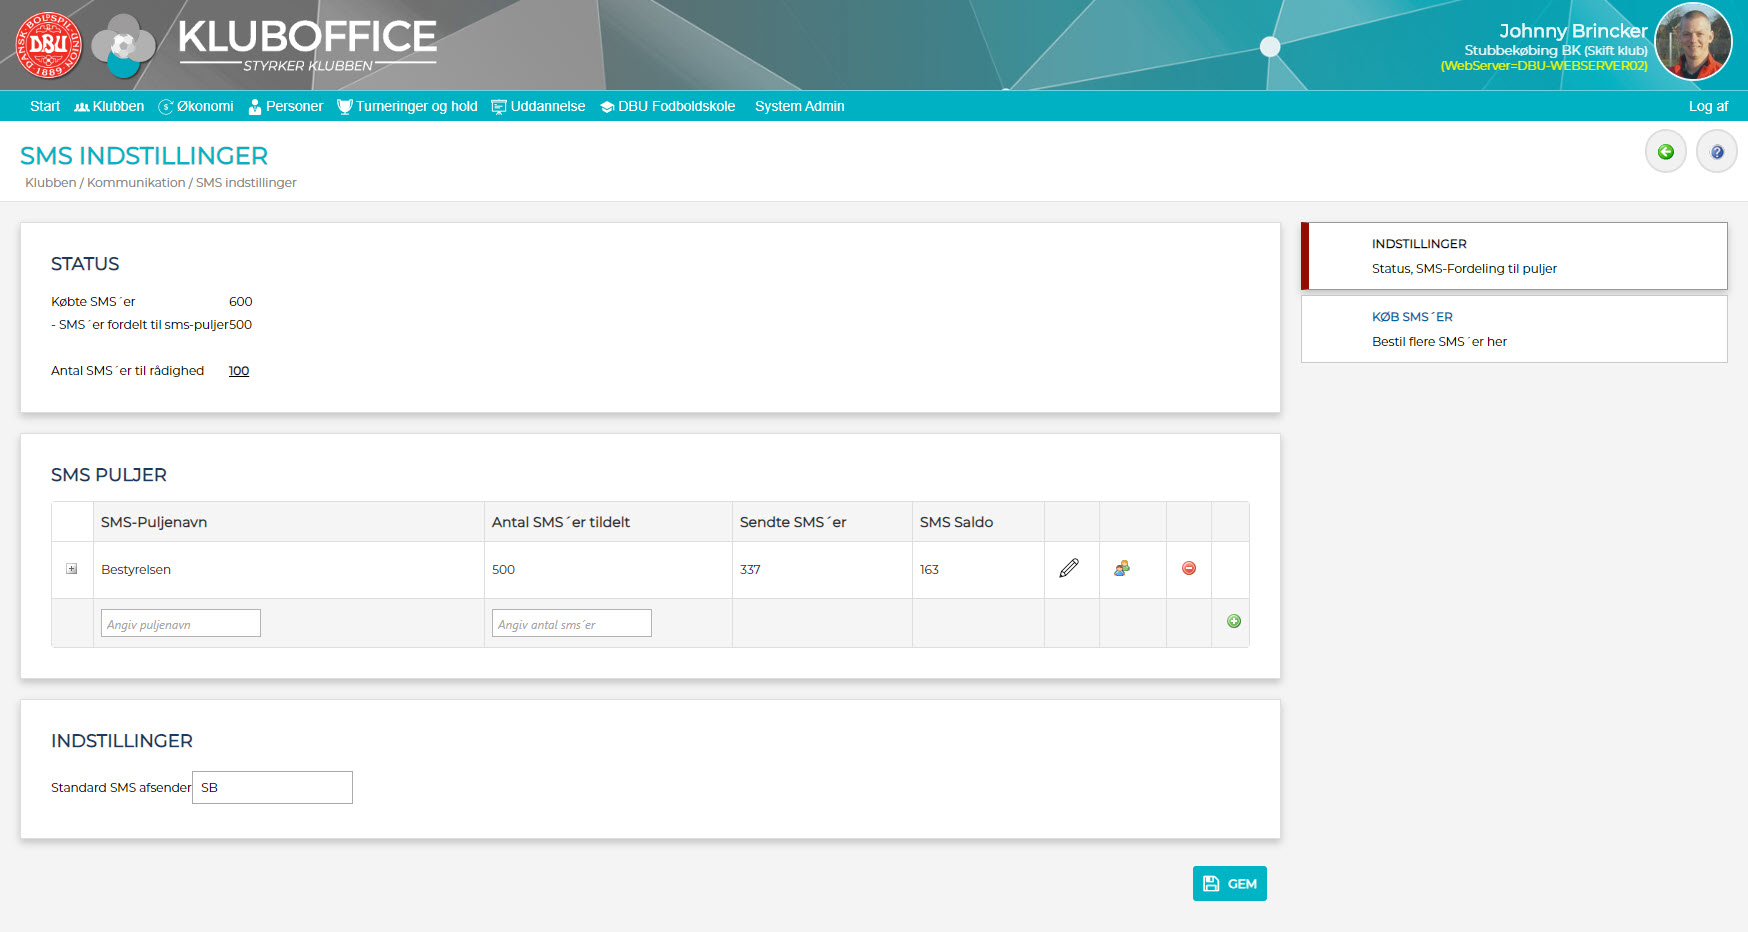Image resolution: width=1748 pixels, height=932 pixels.
Task: Open the members icon for Bestyrelsen pool
Action: click(x=1122, y=569)
